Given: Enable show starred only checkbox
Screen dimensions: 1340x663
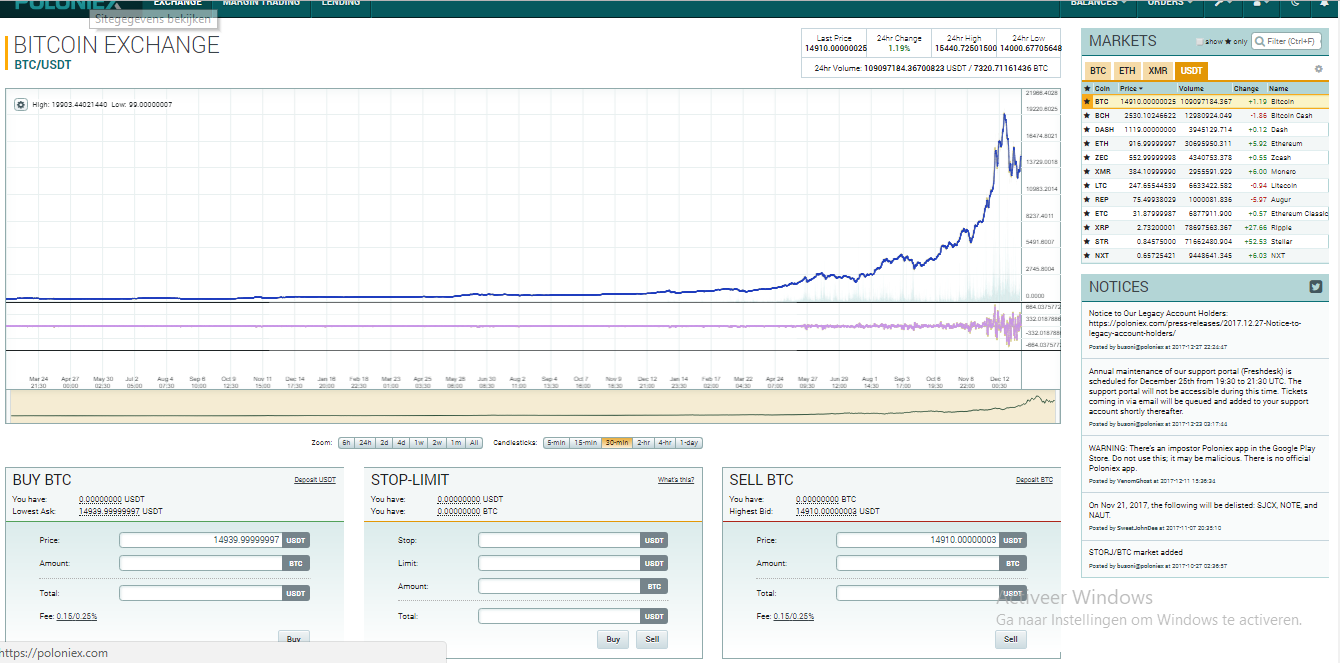Looking at the screenshot, I should [1200, 42].
